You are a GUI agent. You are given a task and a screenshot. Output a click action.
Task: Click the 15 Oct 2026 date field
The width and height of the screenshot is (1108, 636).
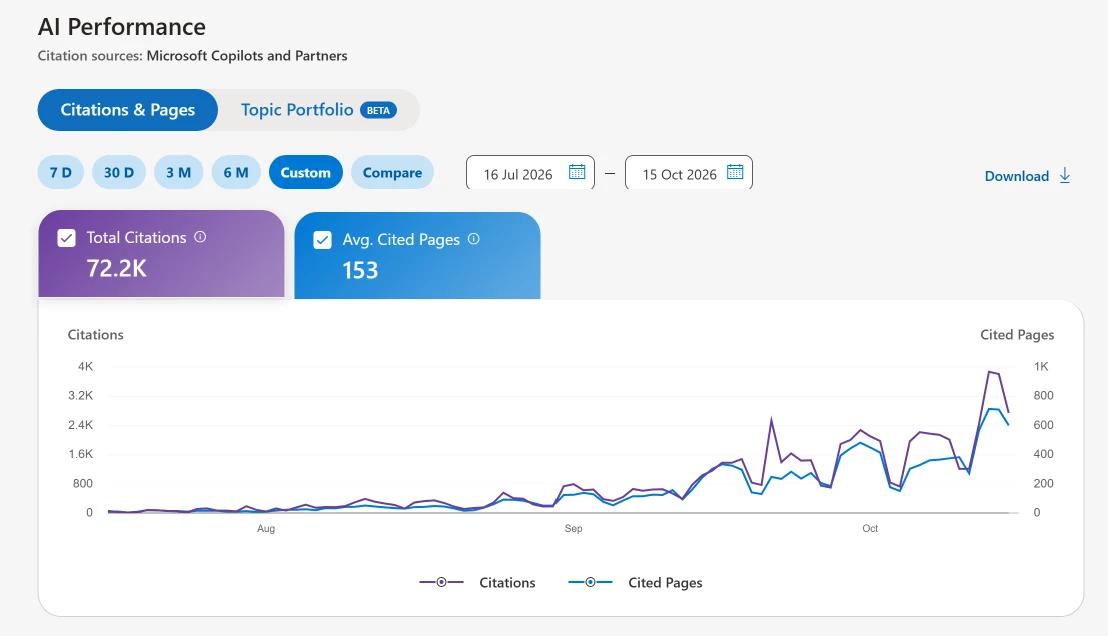pos(689,172)
